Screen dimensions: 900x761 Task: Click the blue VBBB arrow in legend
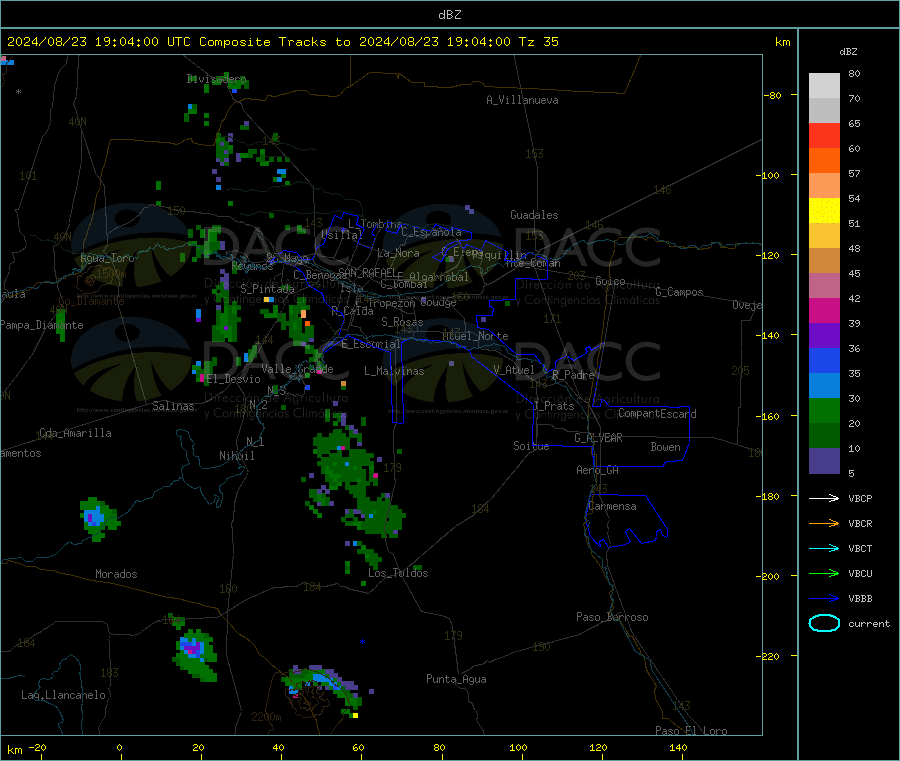(x=824, y=598)
